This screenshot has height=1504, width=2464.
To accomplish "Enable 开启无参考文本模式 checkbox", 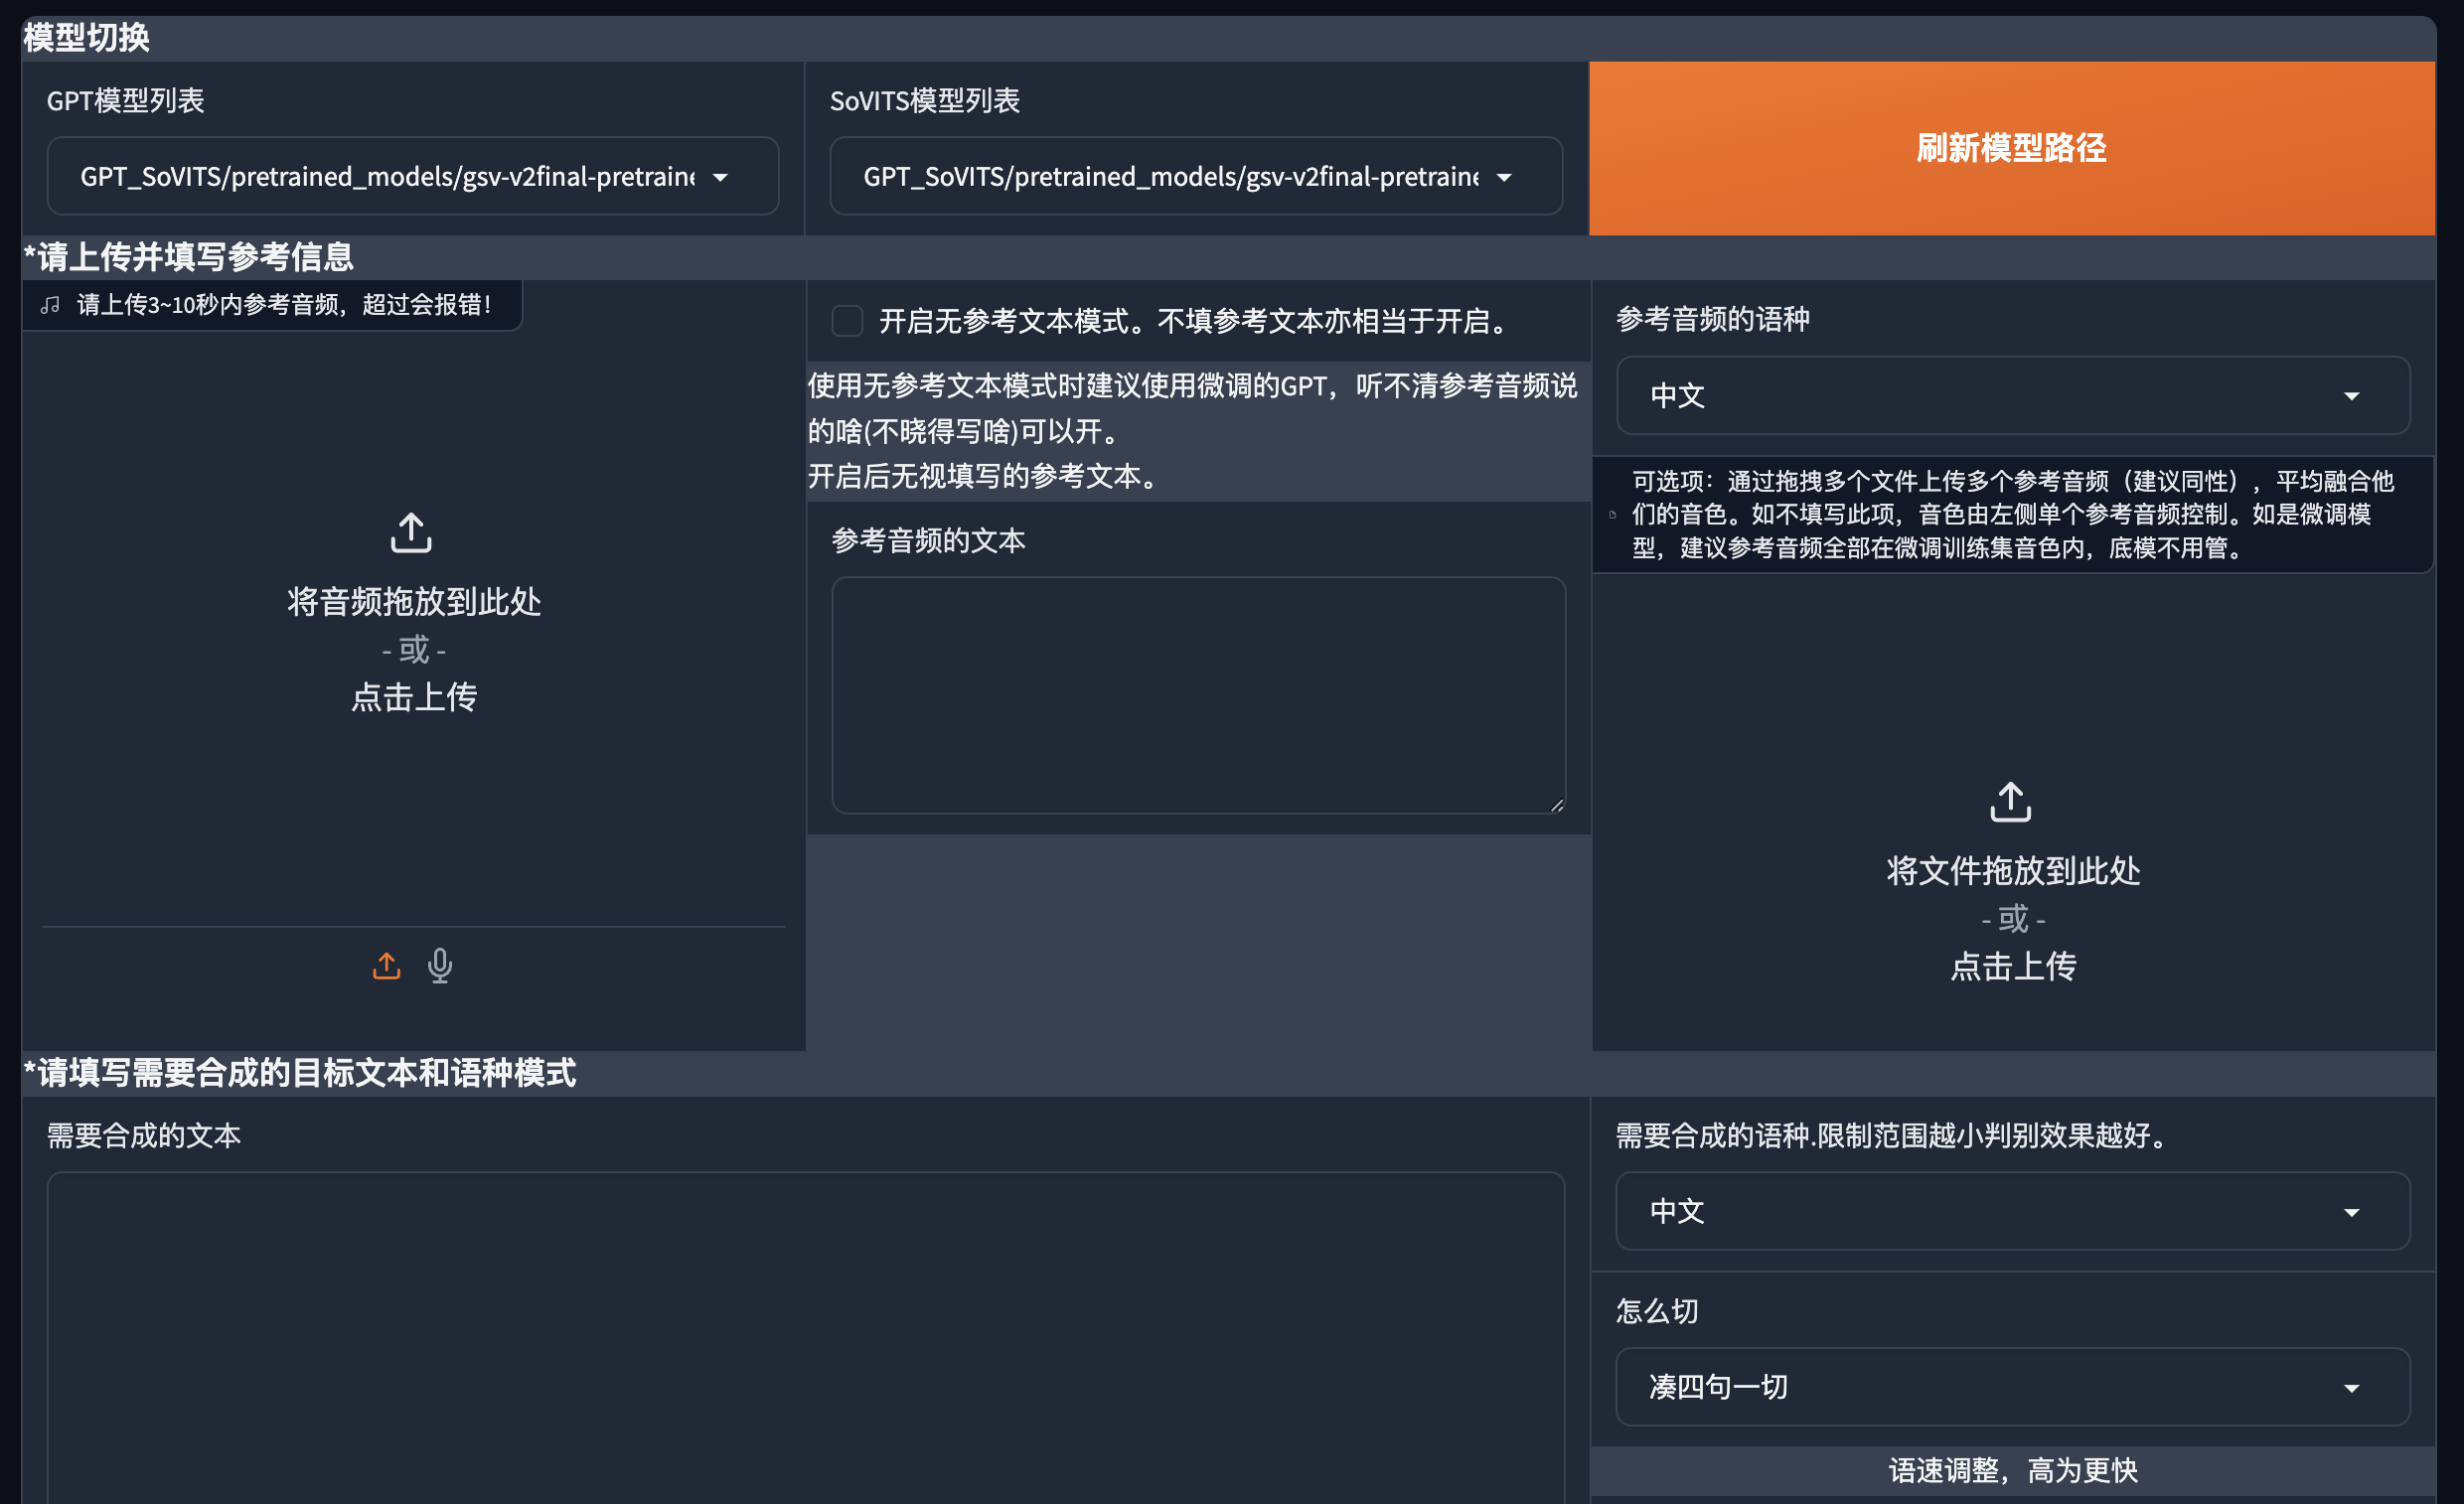I will point(847,321).
